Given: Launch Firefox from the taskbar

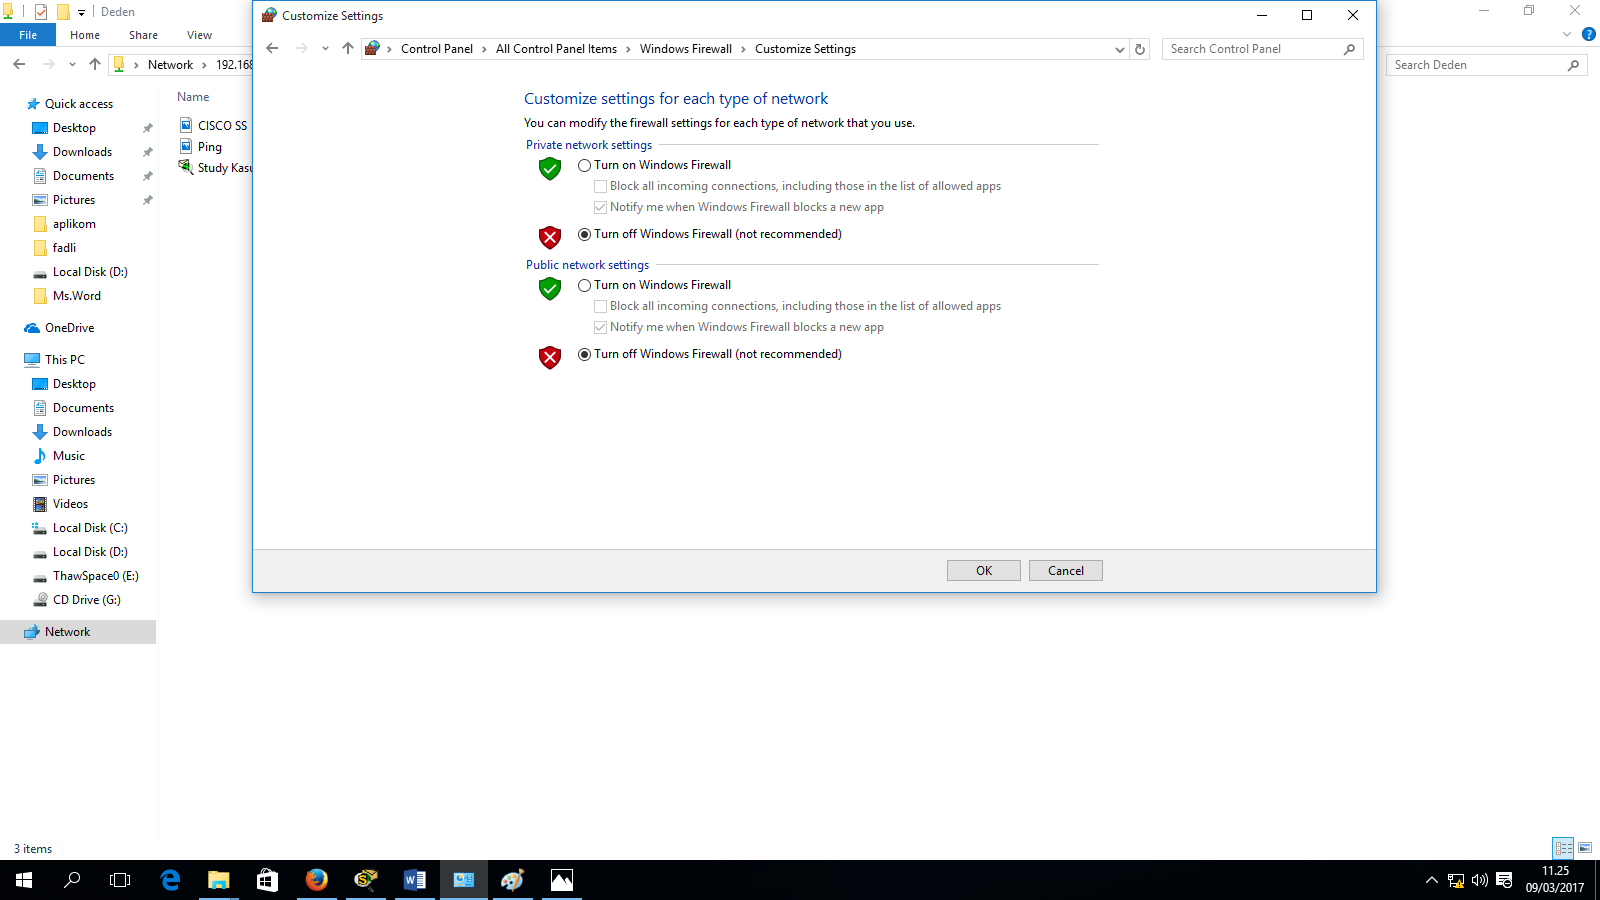Looking at the screenshot, I should click(x=316, y=880).
